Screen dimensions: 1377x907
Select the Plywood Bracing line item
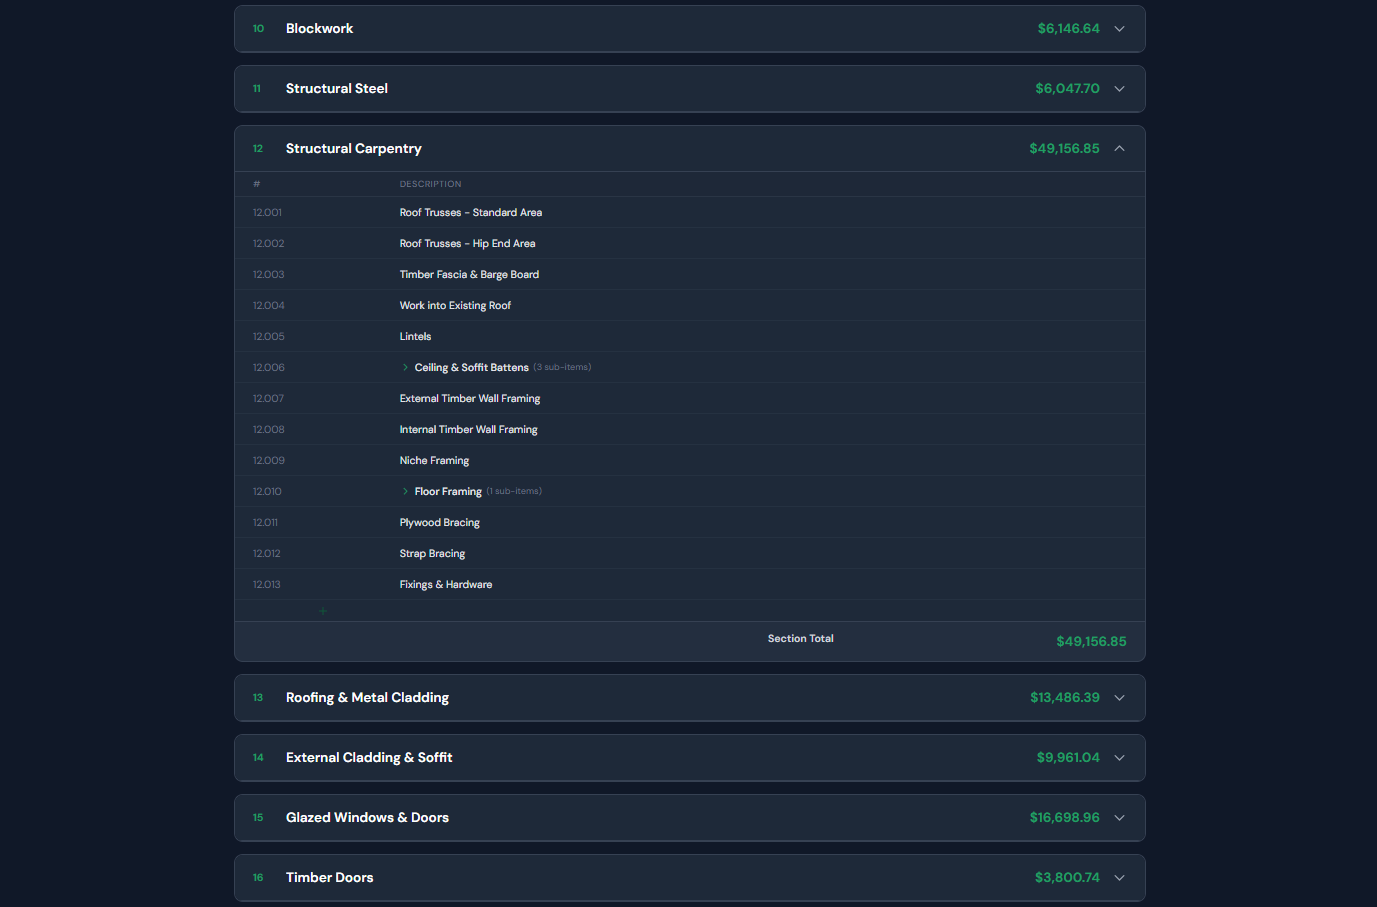point(690,523)
